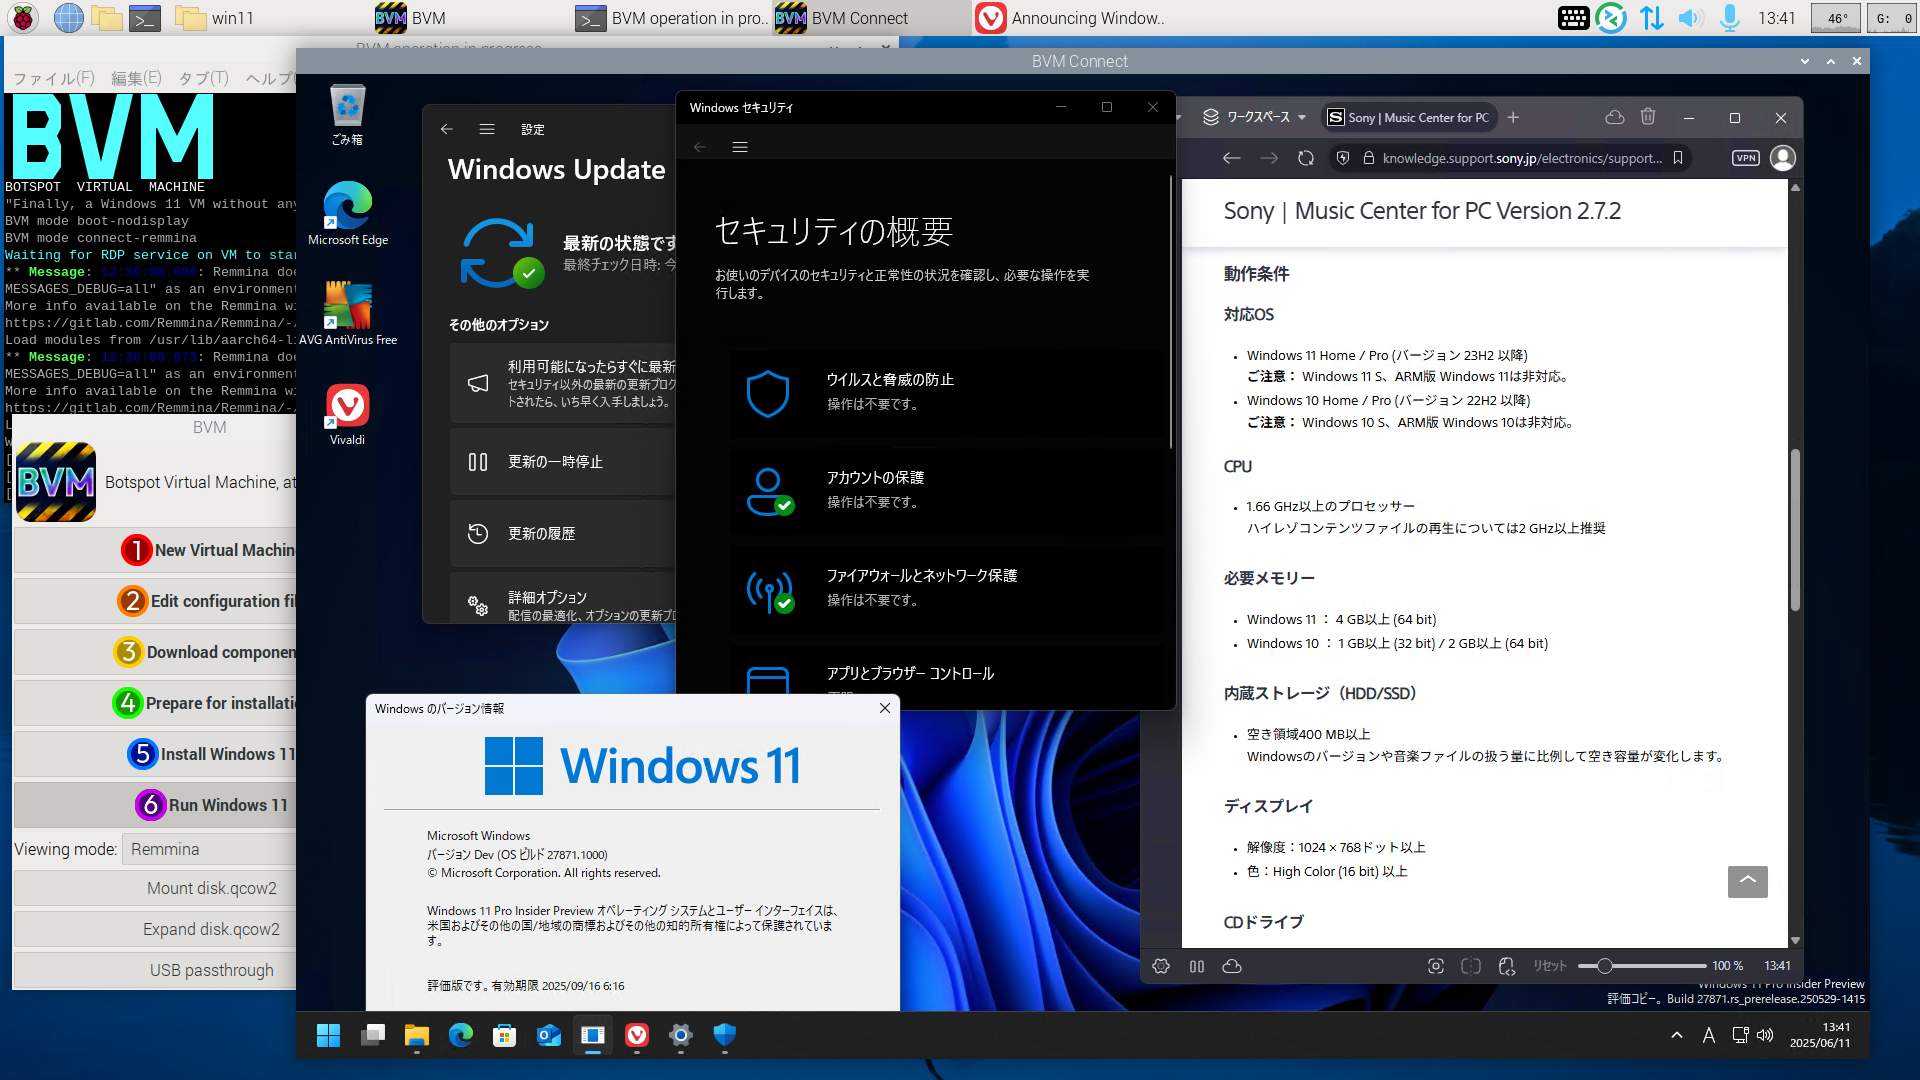Switch to Announcing Windows taskbar entry
Viewport: 1920px width, 1080px height.
(x=1072, y=17)
